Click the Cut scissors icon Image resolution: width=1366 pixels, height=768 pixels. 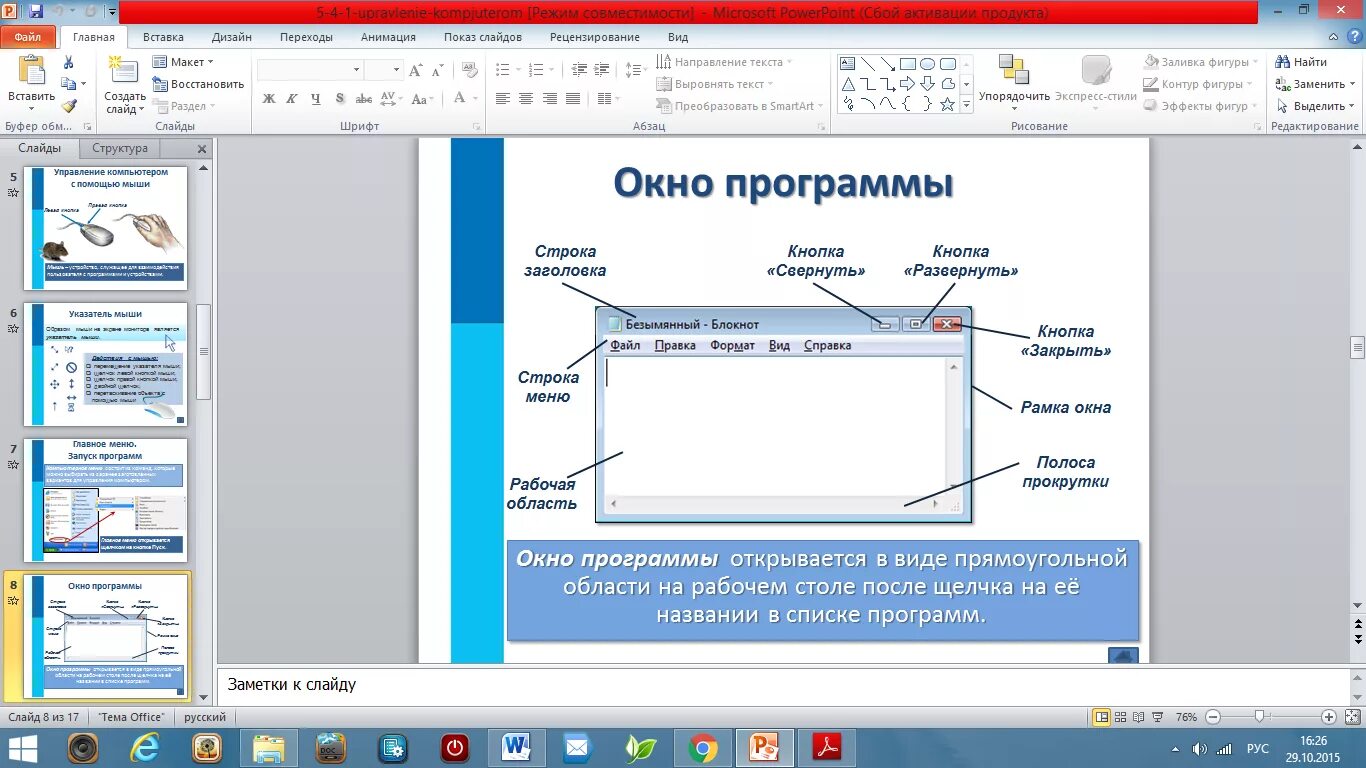pos(68,62)
